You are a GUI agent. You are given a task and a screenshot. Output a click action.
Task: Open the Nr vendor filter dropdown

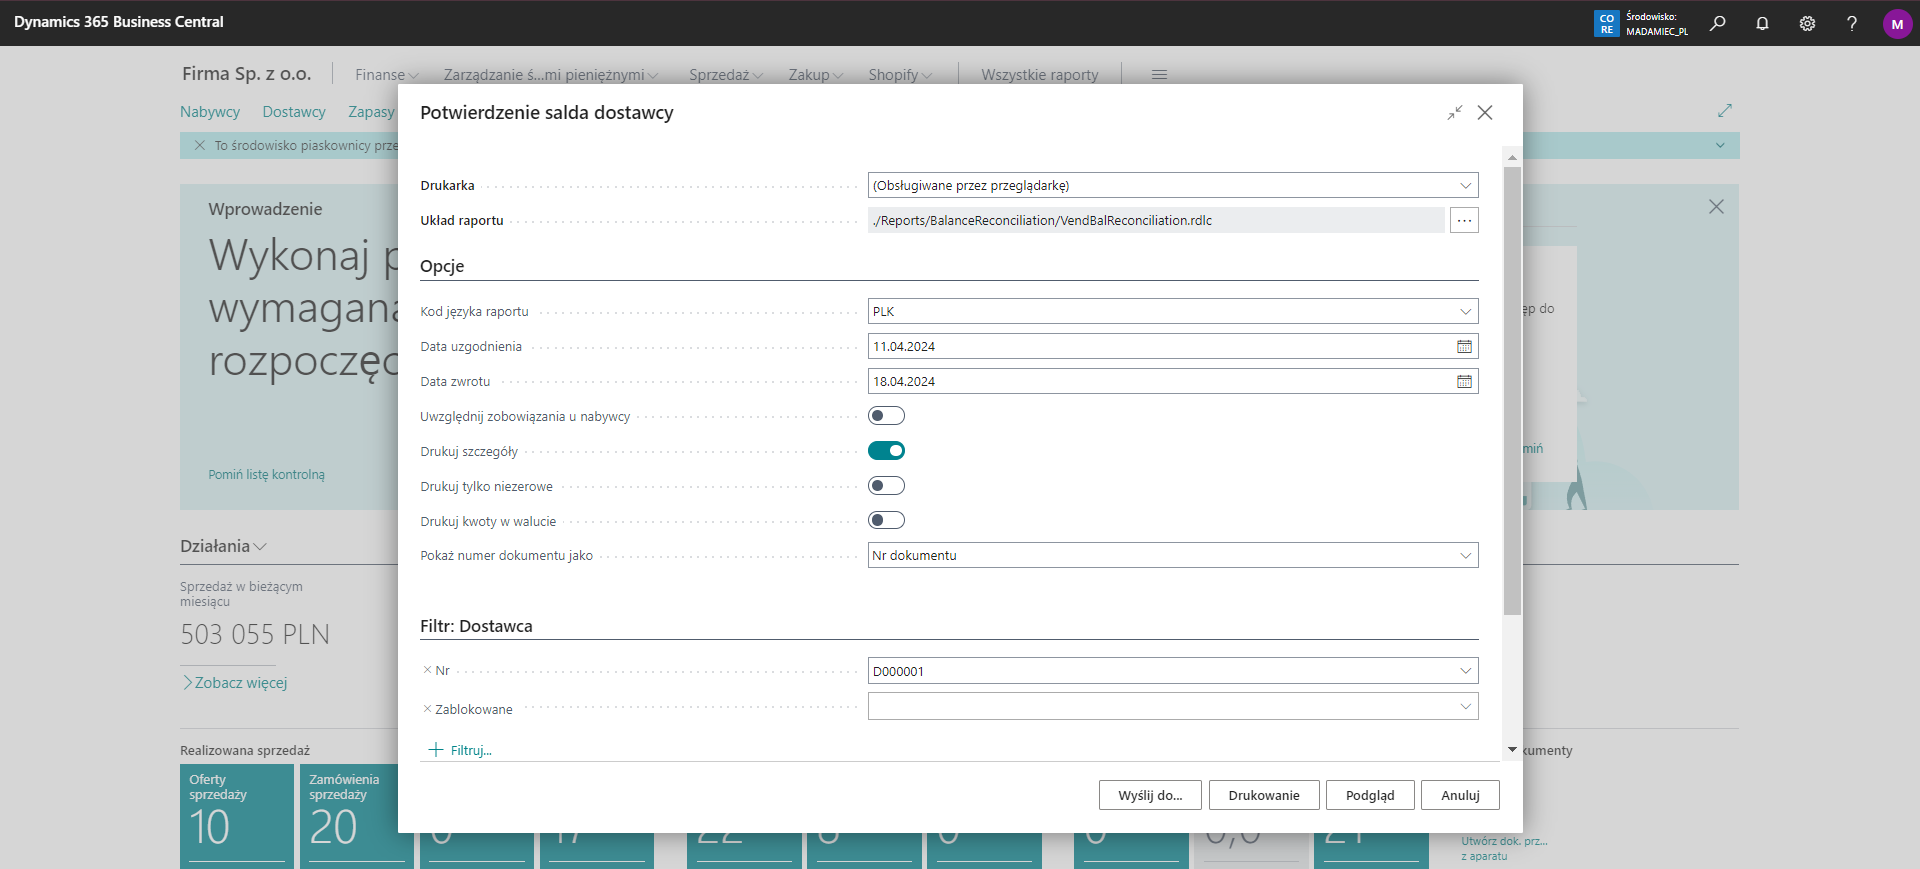(1465, 671)
